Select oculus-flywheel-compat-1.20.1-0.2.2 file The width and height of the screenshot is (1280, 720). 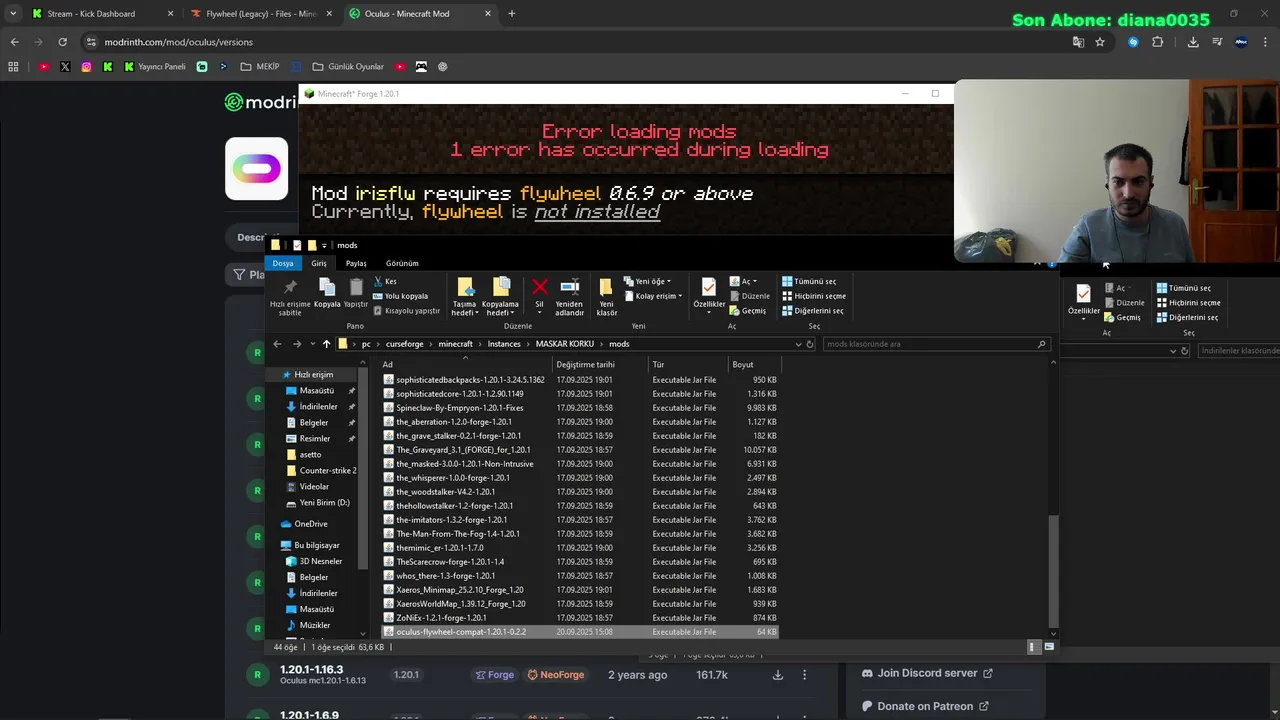tap(580, 632)
